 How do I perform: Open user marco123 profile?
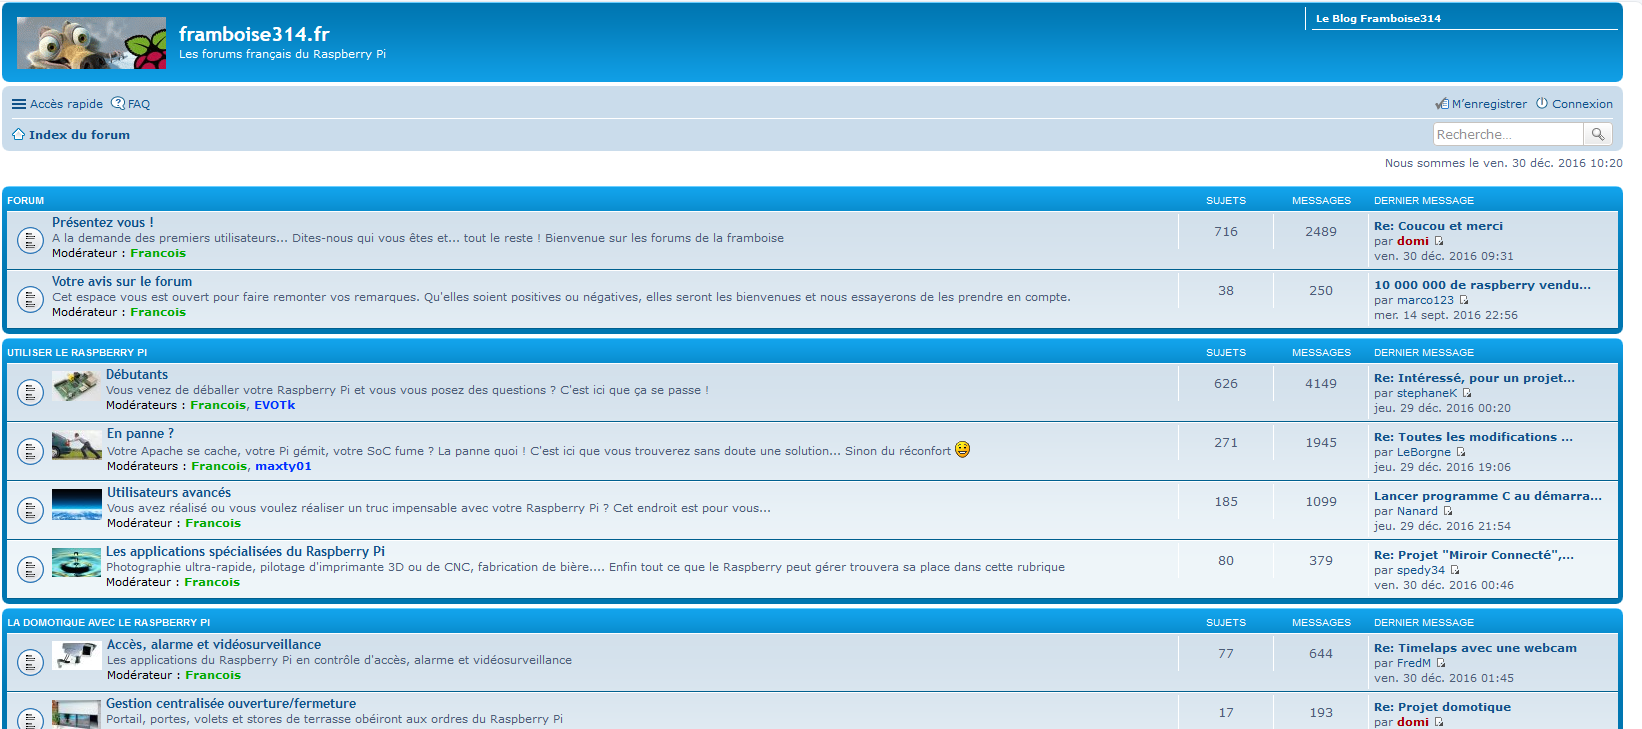1425,300
